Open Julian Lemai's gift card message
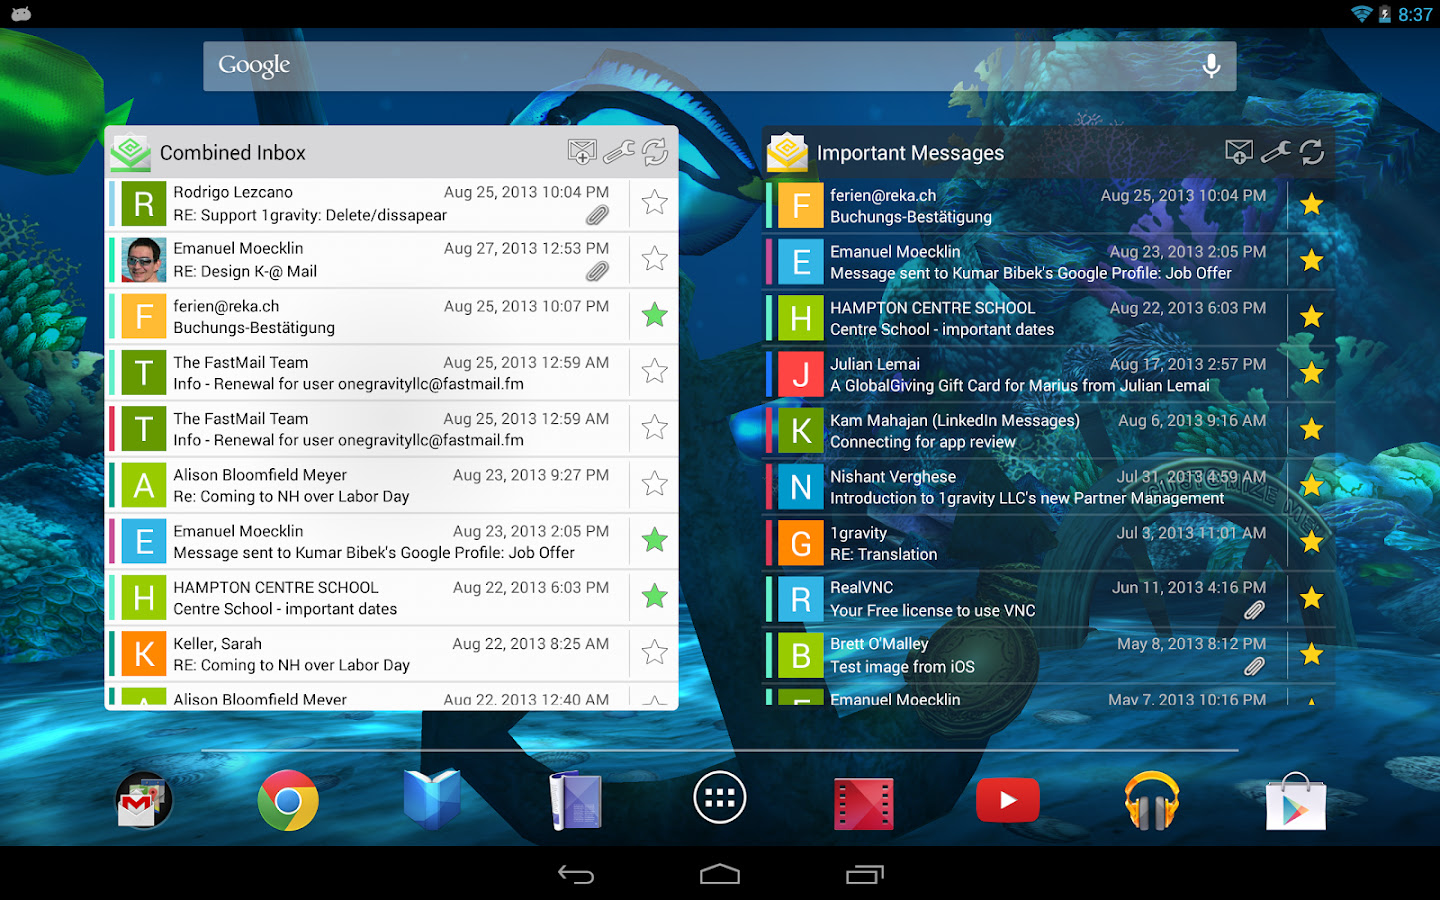Image resolution: width=1440 pixels, height=900 pixels. [1000, 374]
